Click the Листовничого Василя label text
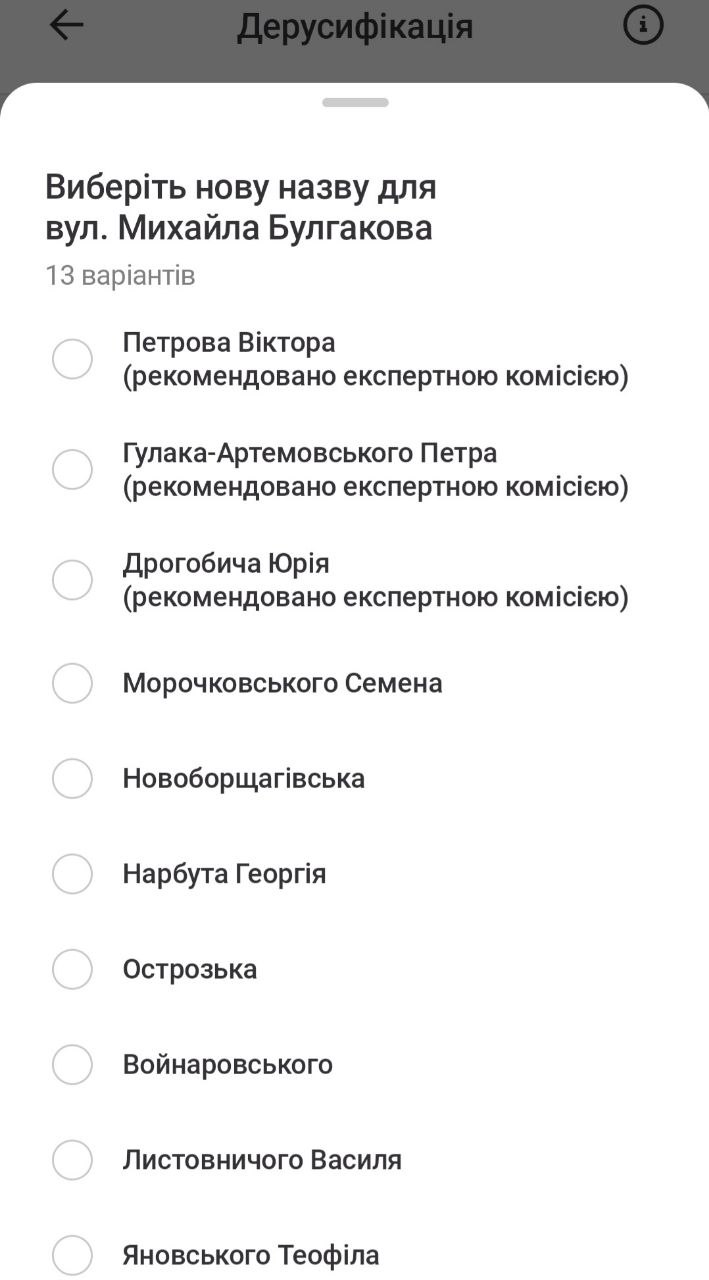Viewport: 709px width, 1280px height. point(262,1160)
